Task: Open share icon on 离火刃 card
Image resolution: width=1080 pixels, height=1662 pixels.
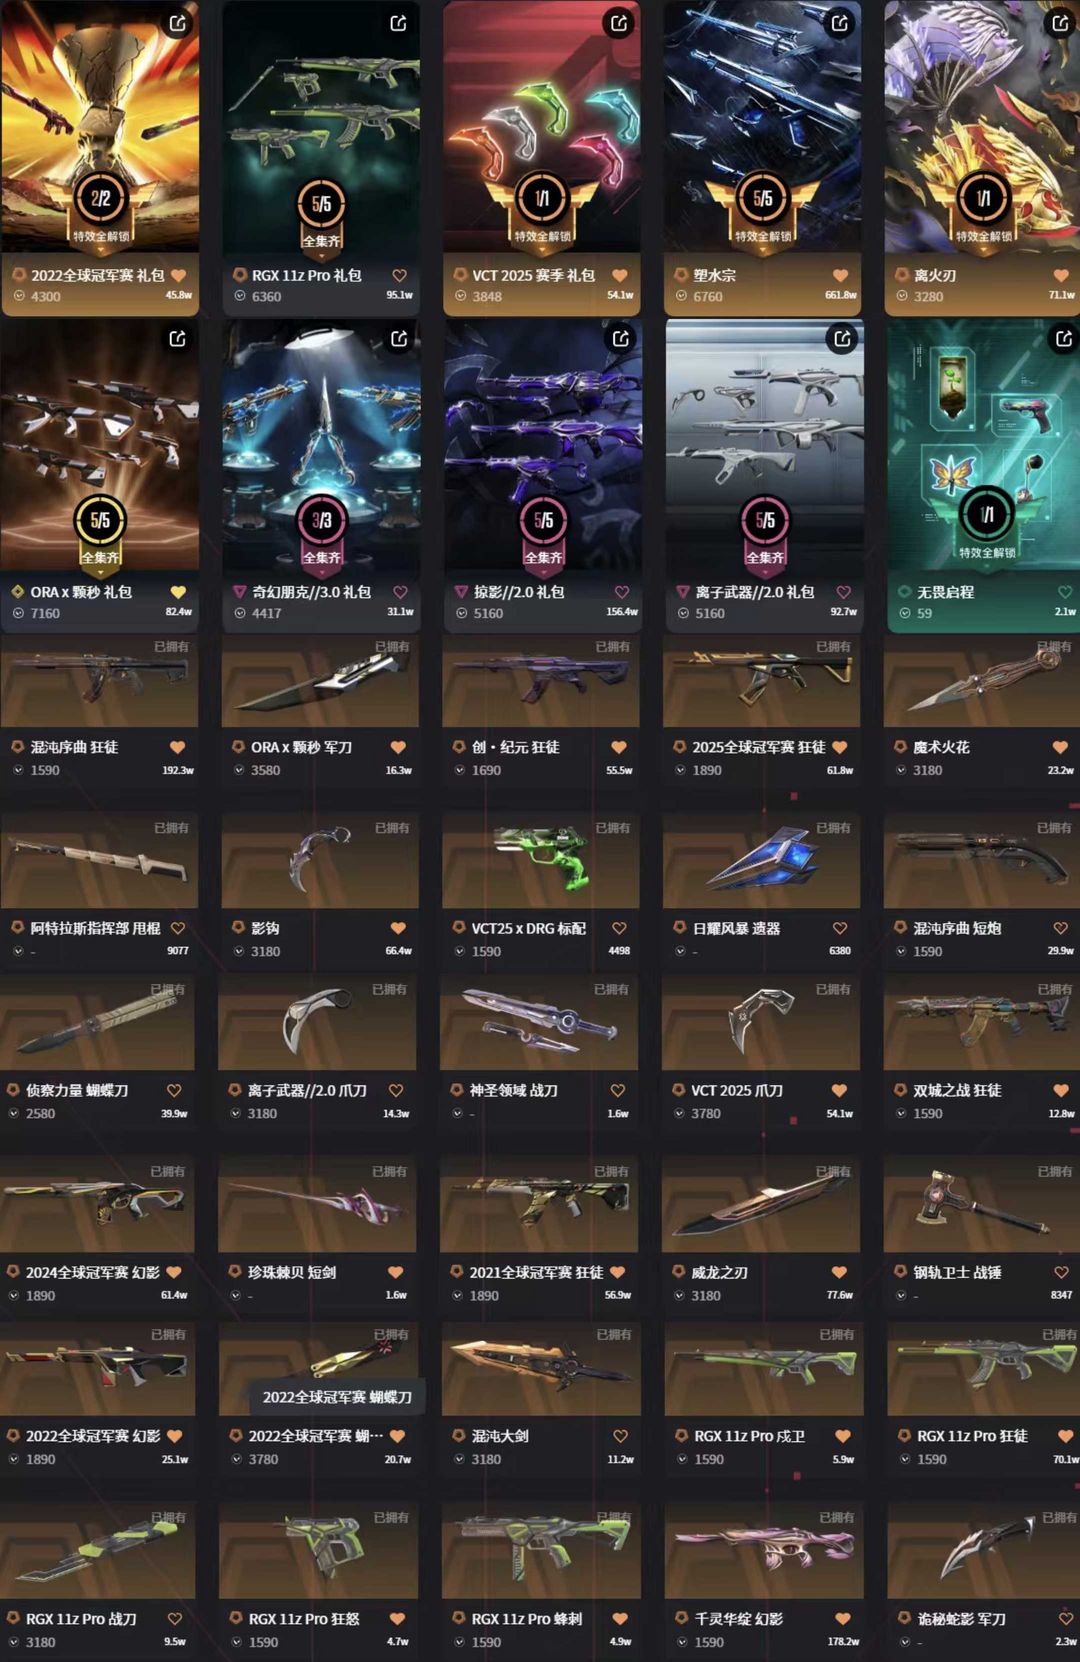Action: coord(1060,23)
